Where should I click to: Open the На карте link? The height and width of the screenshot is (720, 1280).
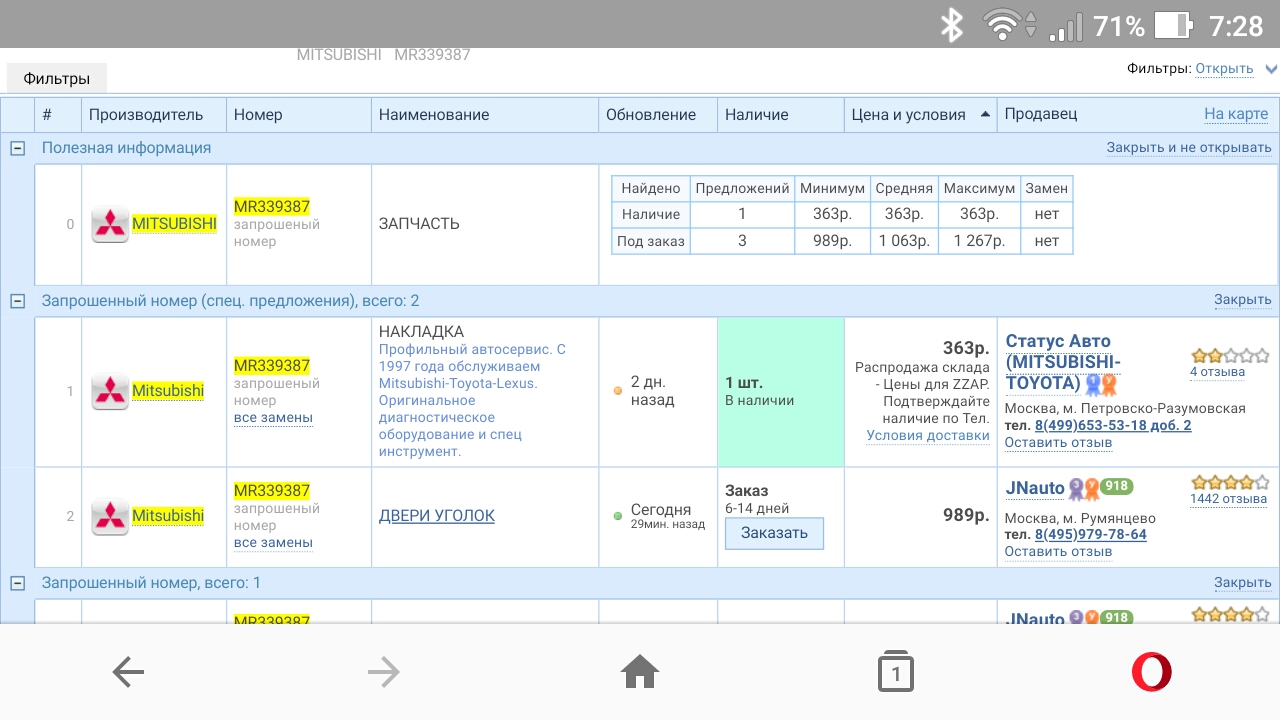pyautogui.click(x=1236, y=114)
